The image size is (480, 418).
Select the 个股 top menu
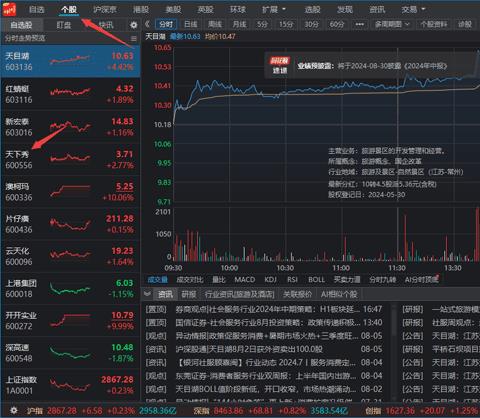click(69, 9)
